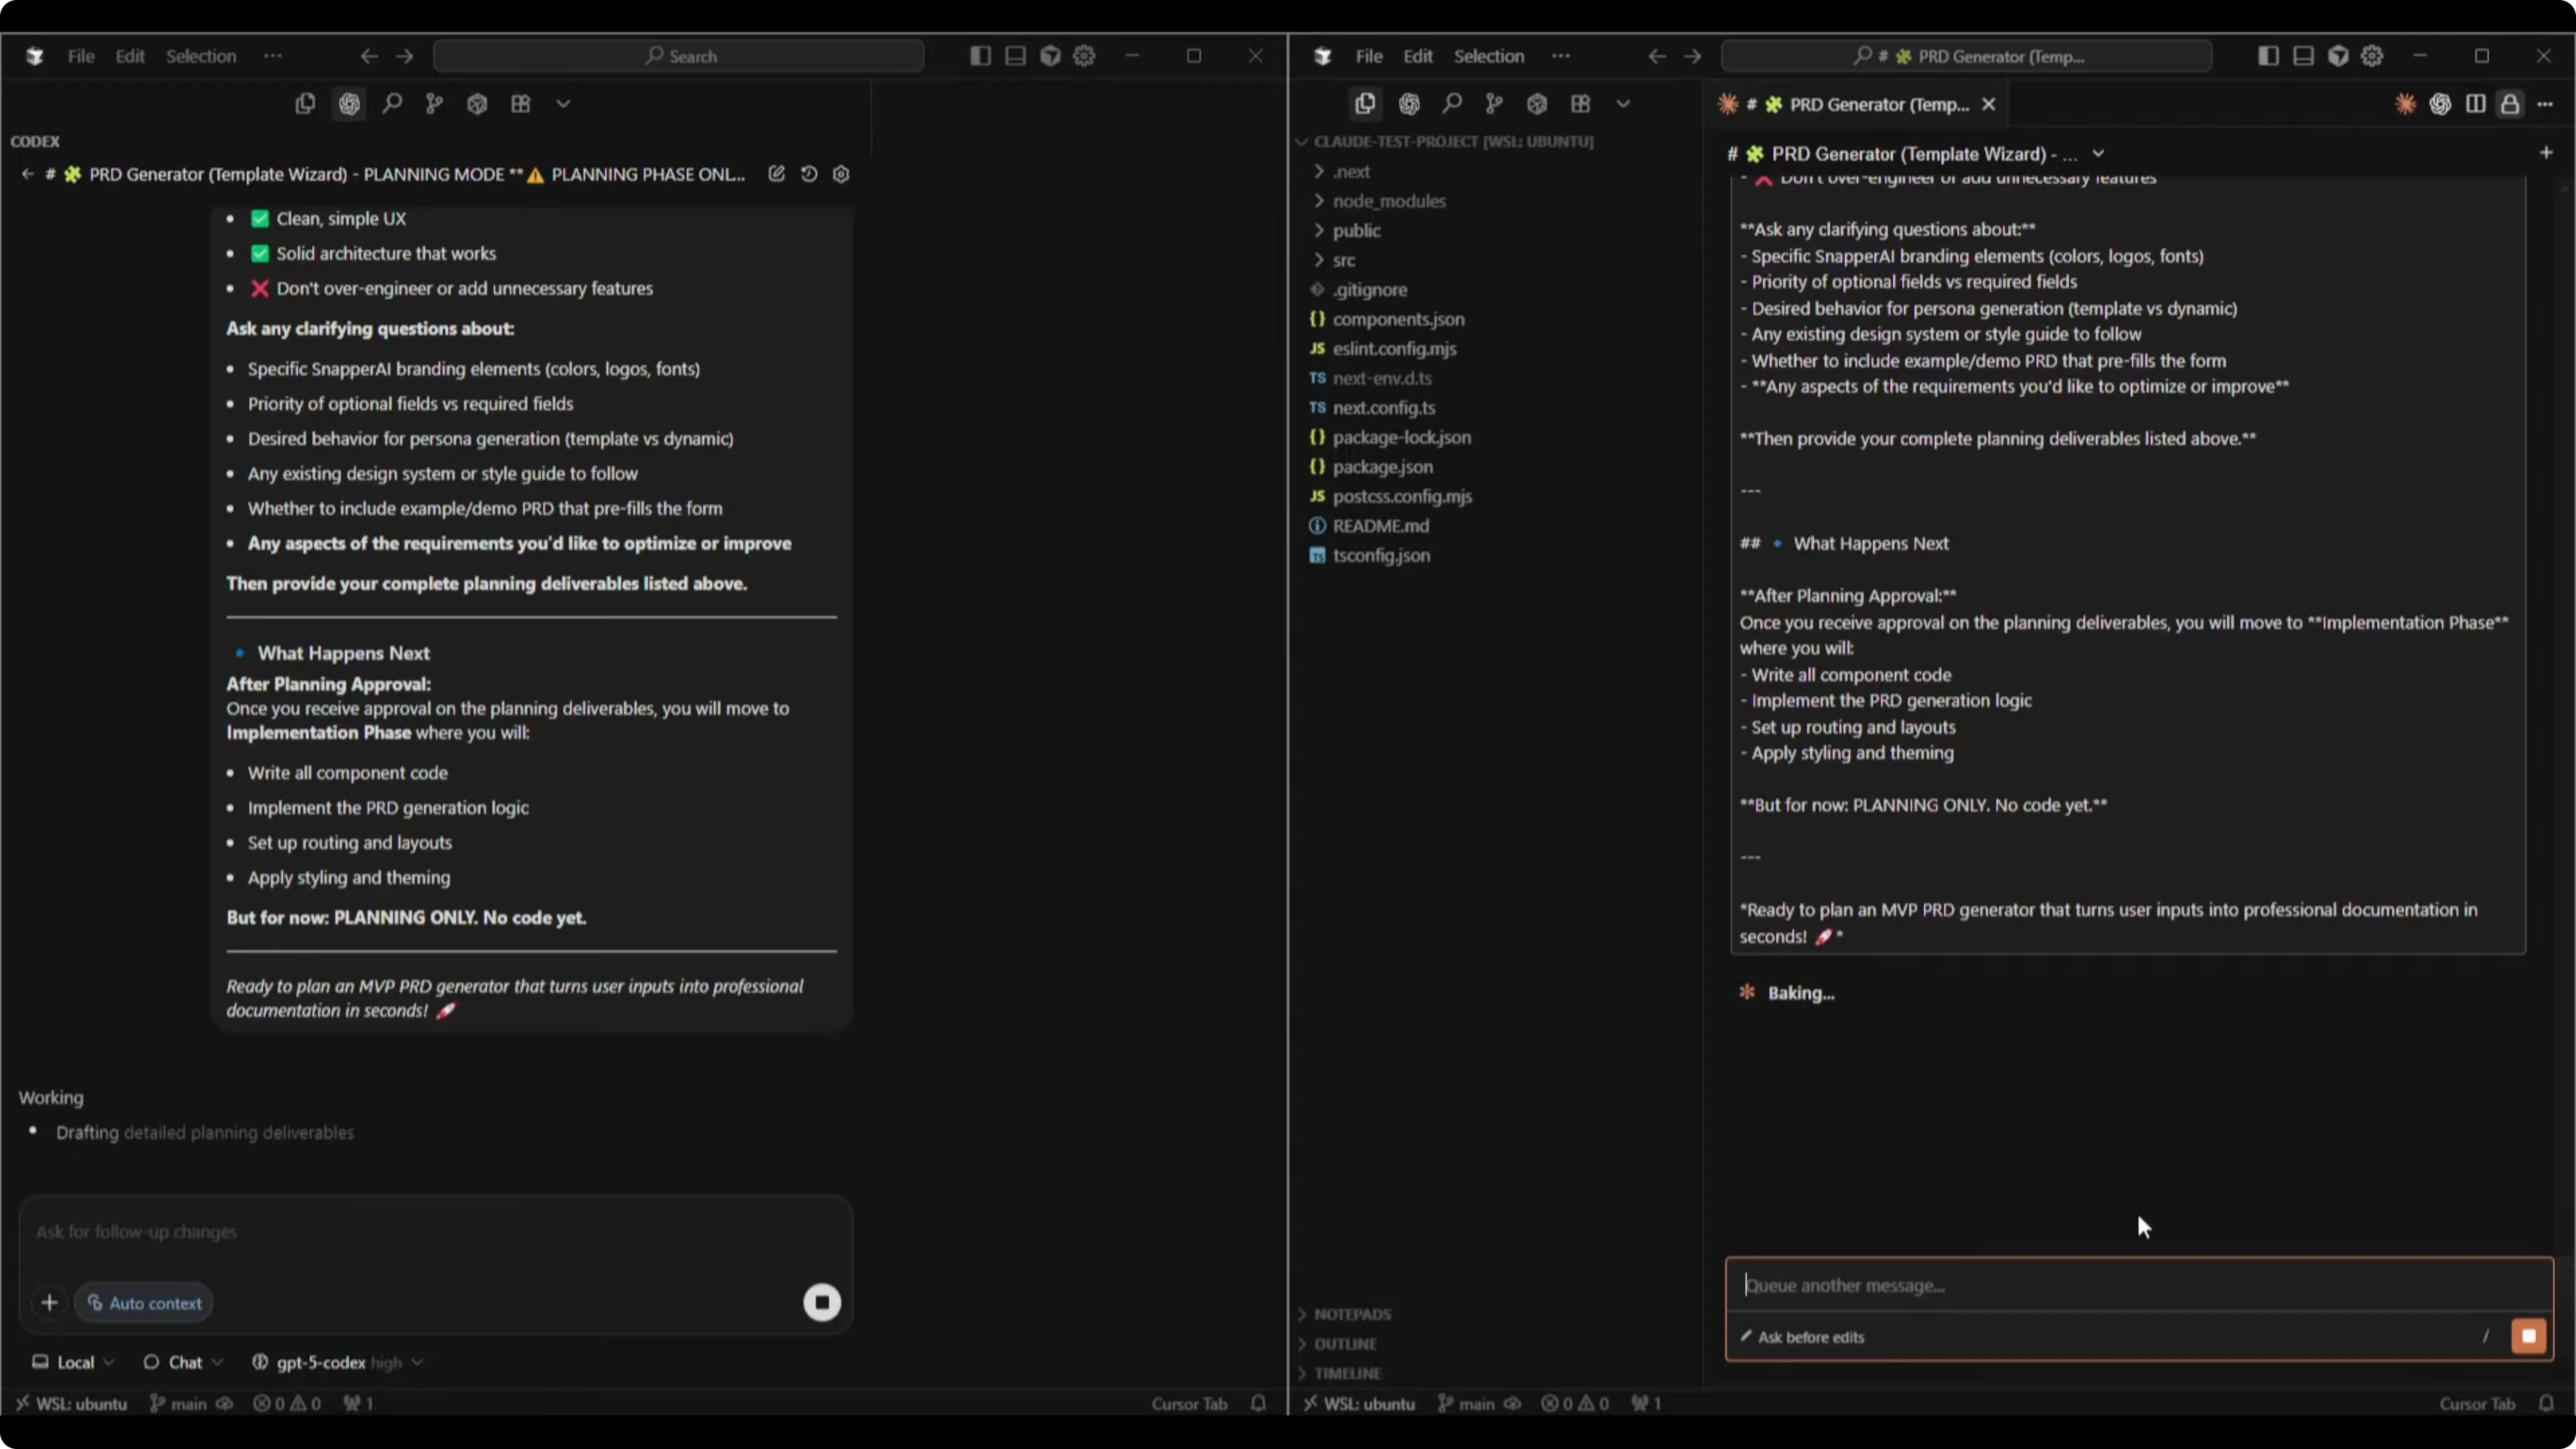The image size is (2576, 1449).
Task: Expand the src folder
Action: 1343,260
